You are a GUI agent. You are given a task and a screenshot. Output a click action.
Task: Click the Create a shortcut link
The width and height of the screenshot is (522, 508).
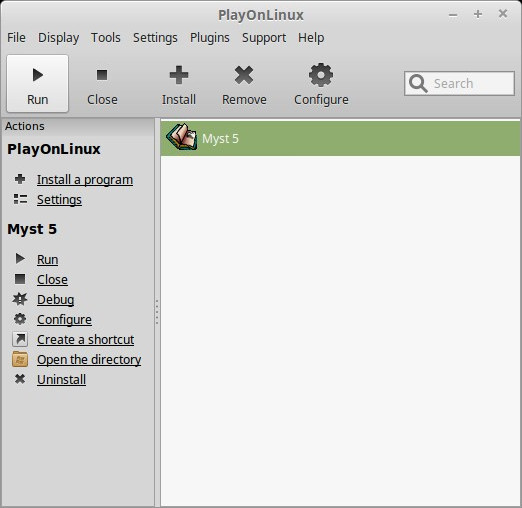point(86,339)
